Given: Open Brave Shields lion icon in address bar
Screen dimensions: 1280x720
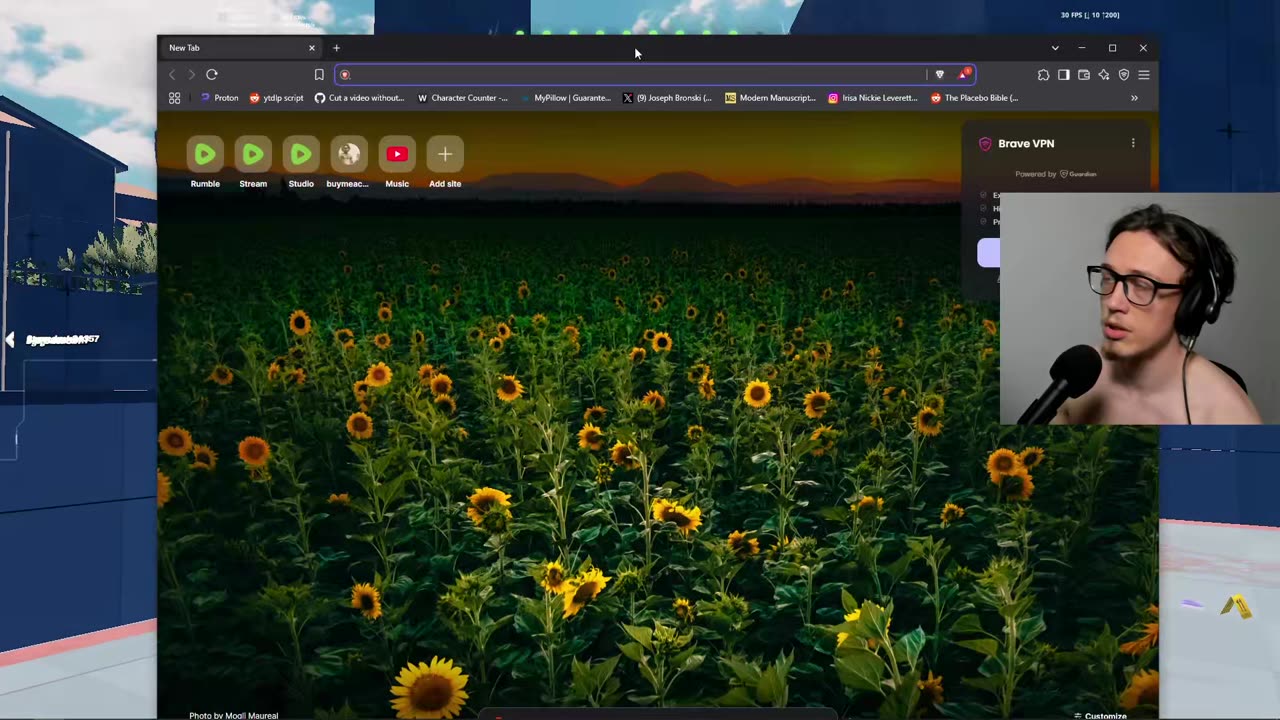Looking at the screenshot, I should (940, 74).
